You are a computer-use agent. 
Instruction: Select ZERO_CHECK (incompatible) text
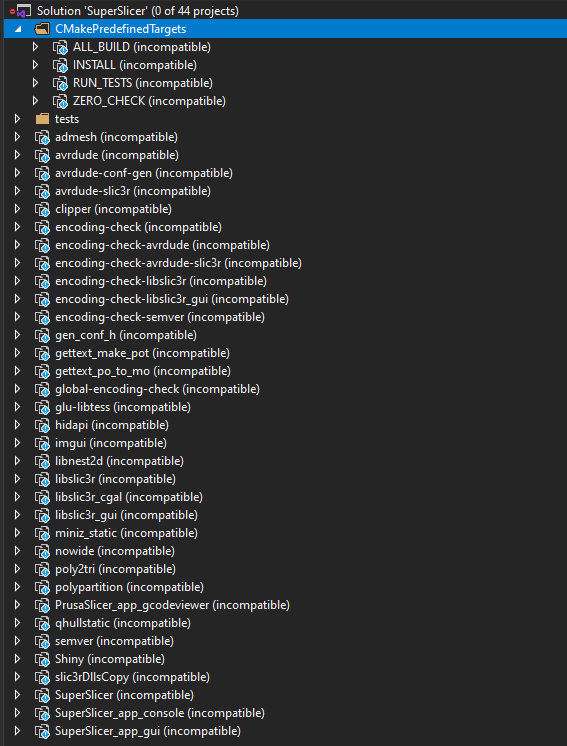pyautogui.click(x=149, y=101)
